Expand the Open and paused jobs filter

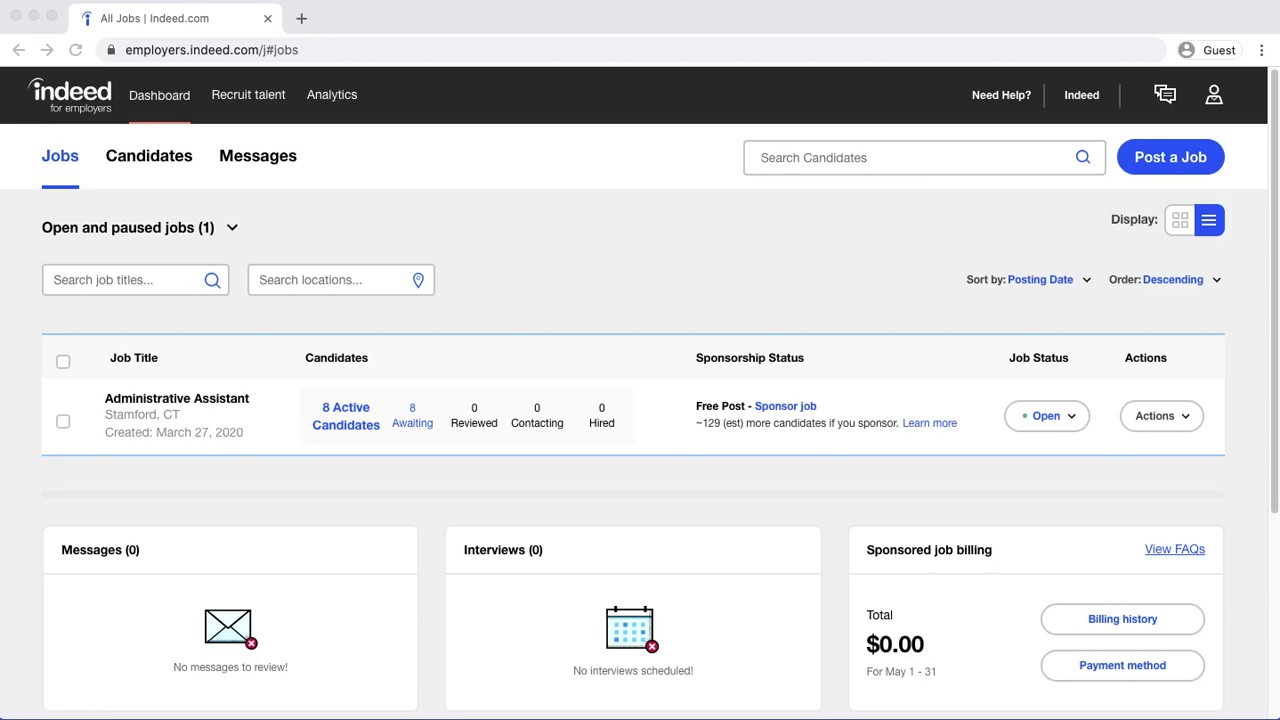(x=140, y=228)
